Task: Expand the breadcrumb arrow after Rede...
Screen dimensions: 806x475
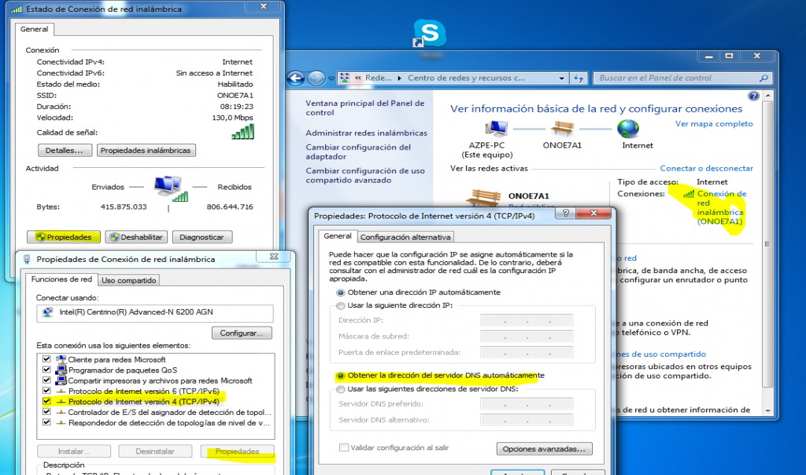Action: coord(400,78)
